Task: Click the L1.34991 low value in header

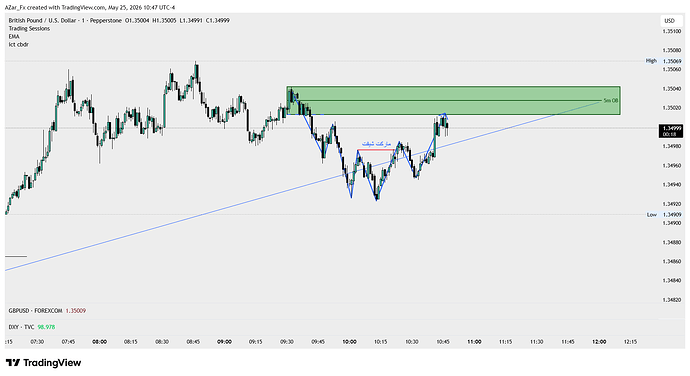Action: coord(191,21)
